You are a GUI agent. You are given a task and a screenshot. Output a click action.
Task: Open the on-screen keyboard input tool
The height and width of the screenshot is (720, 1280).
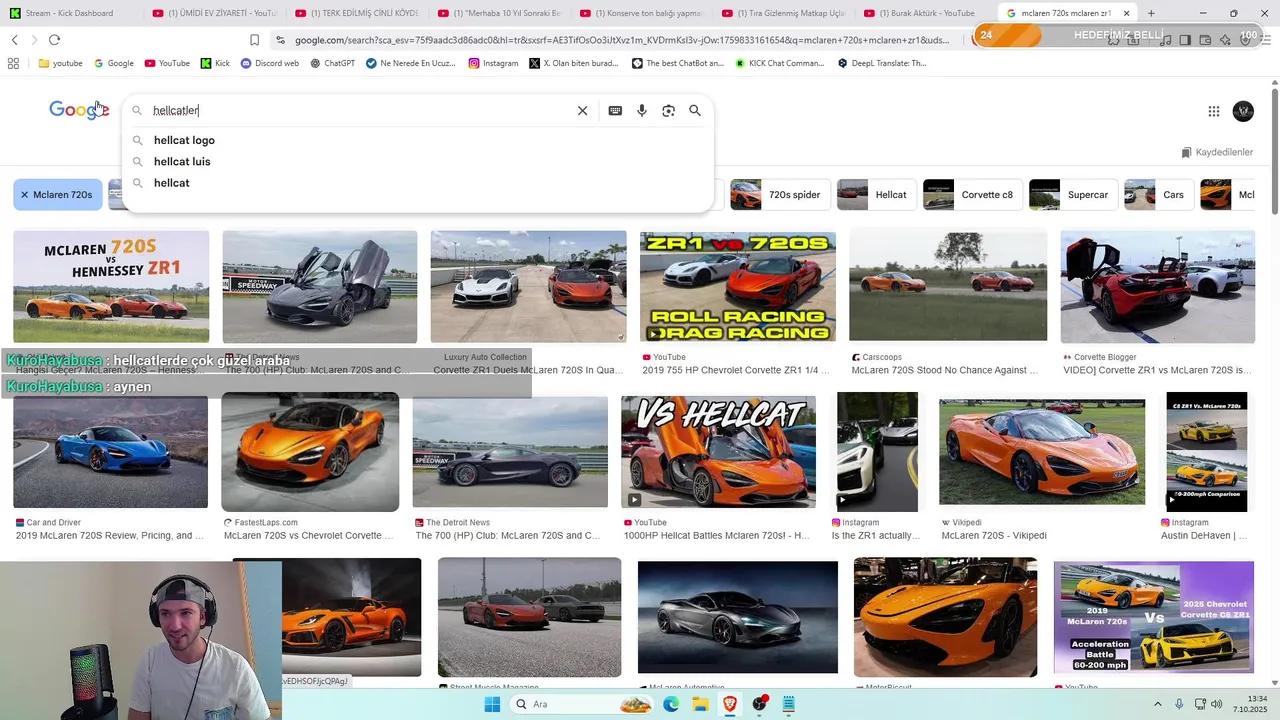tap(615, 111)
